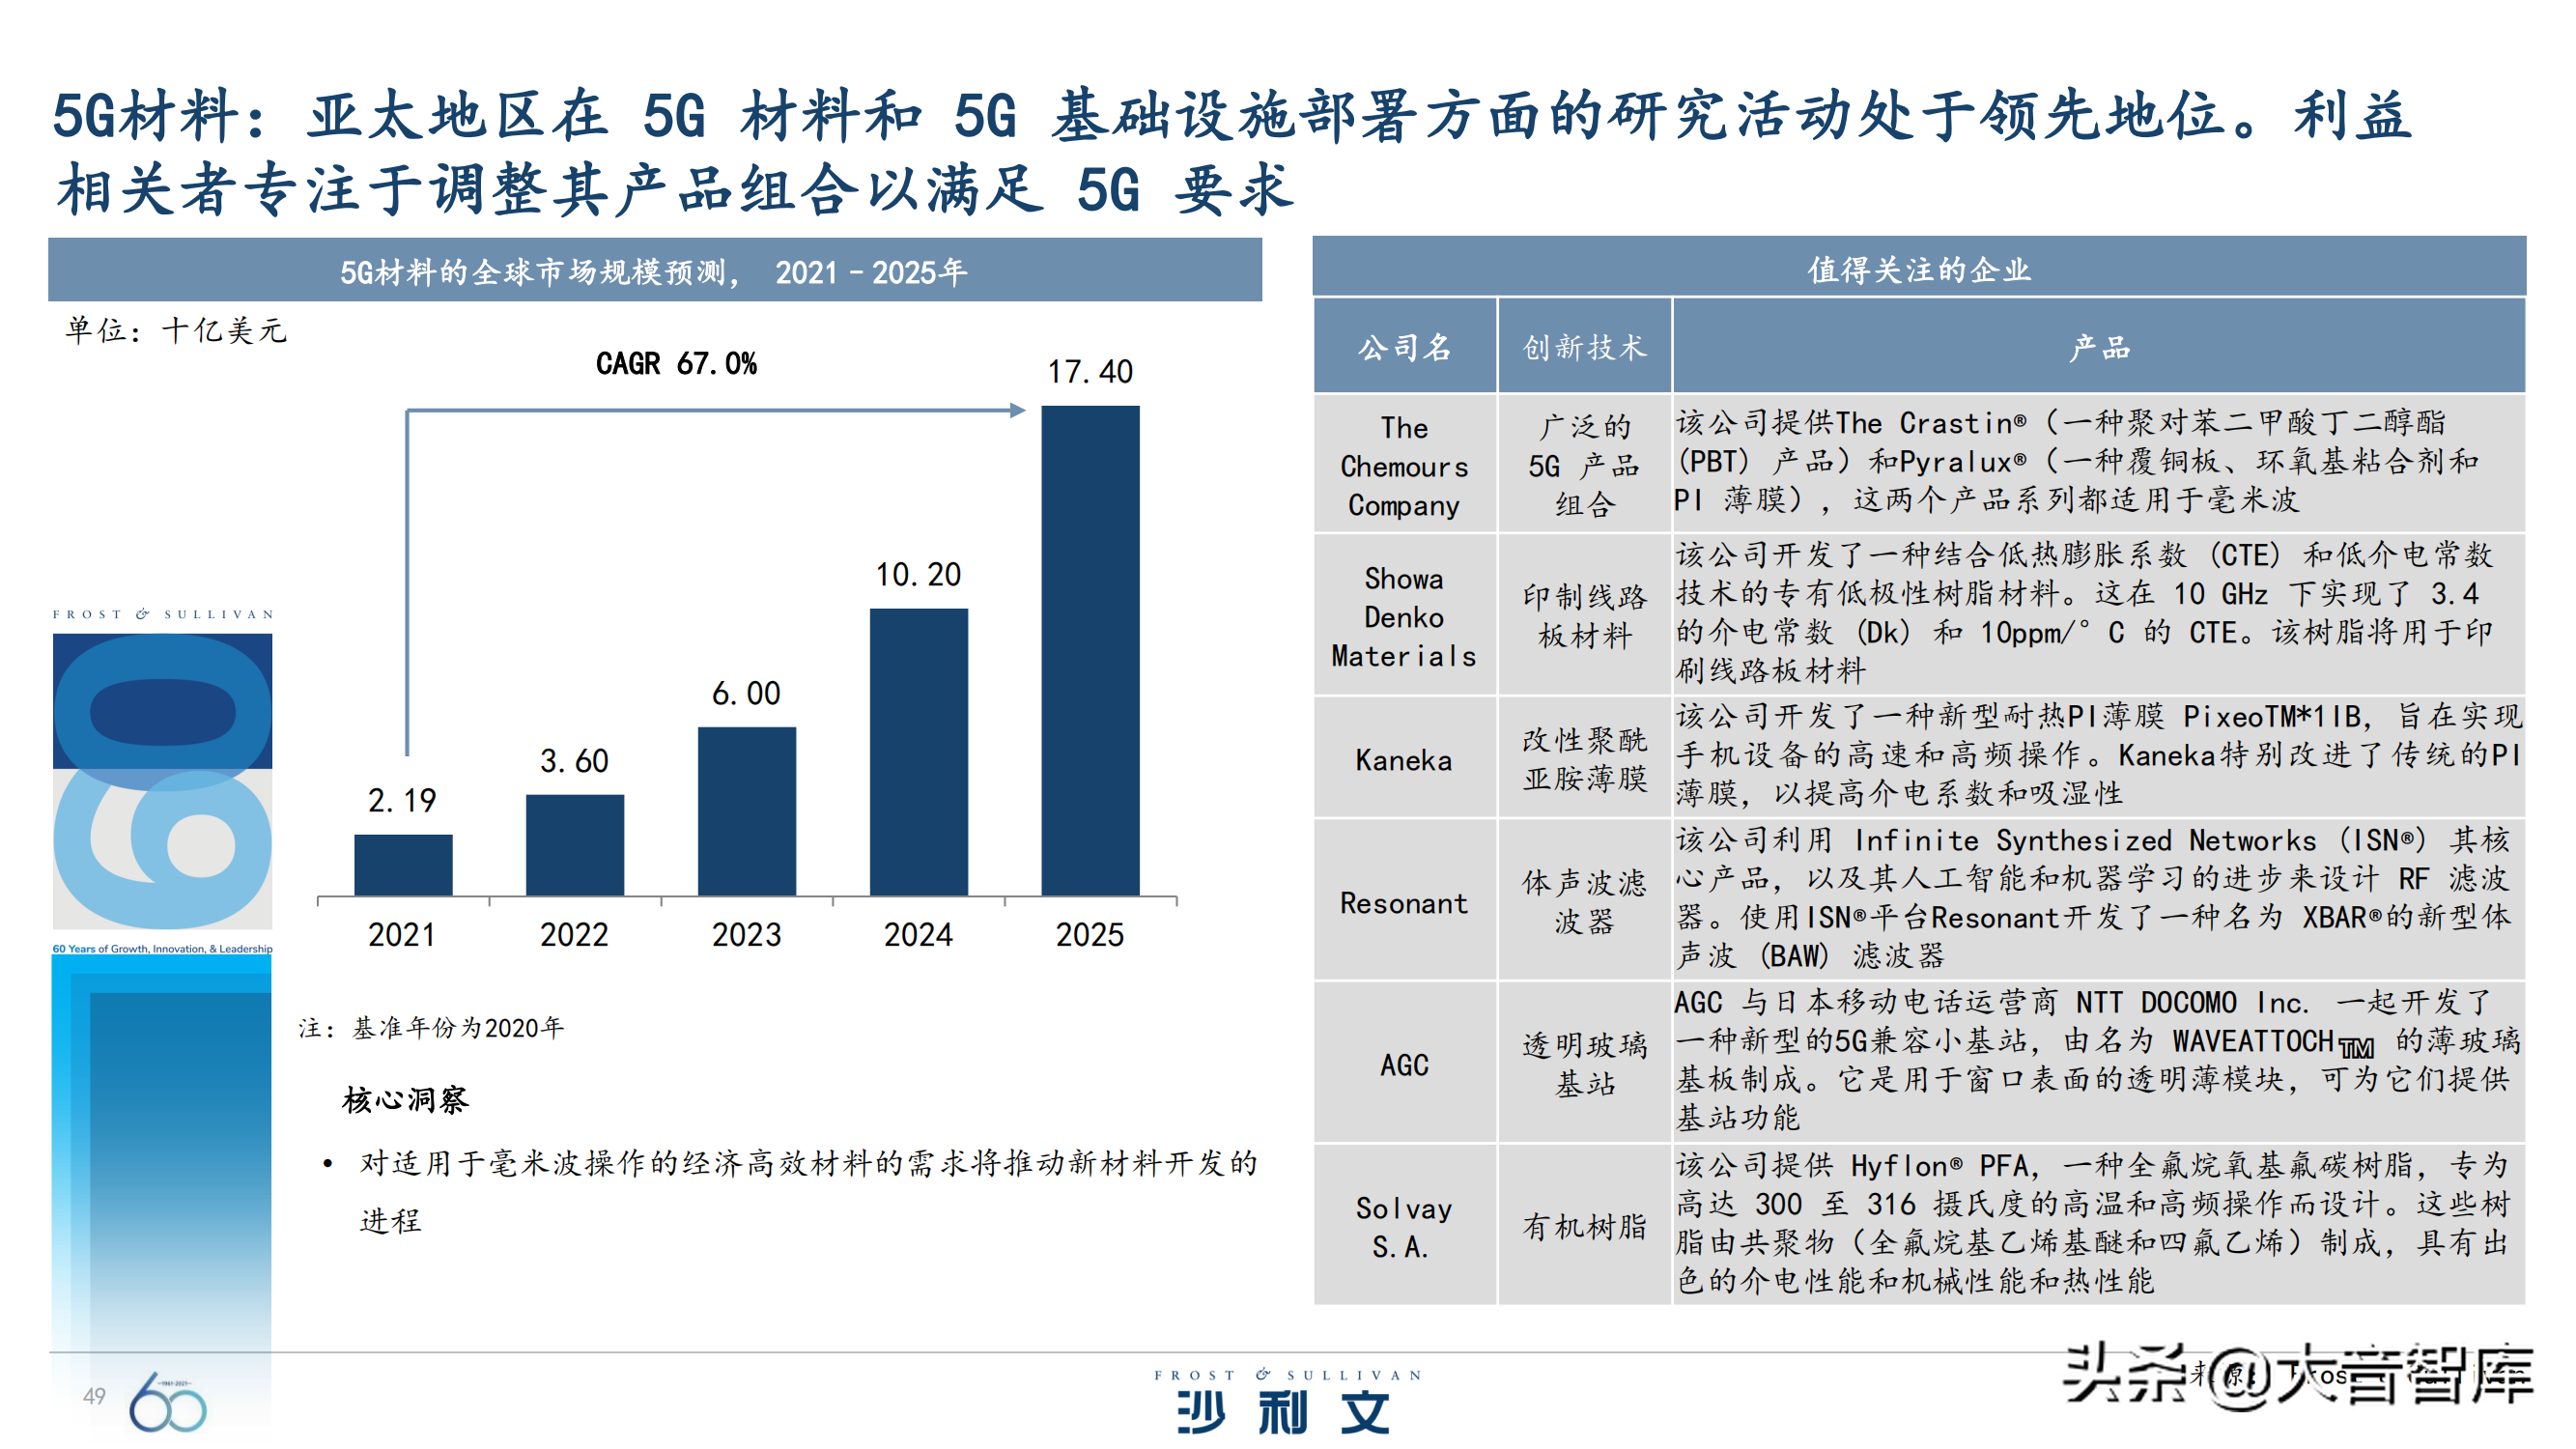Click the bullet about 毫米波操作 materials demand
Screen dimensions: 2576x1449
[808, 1192]
